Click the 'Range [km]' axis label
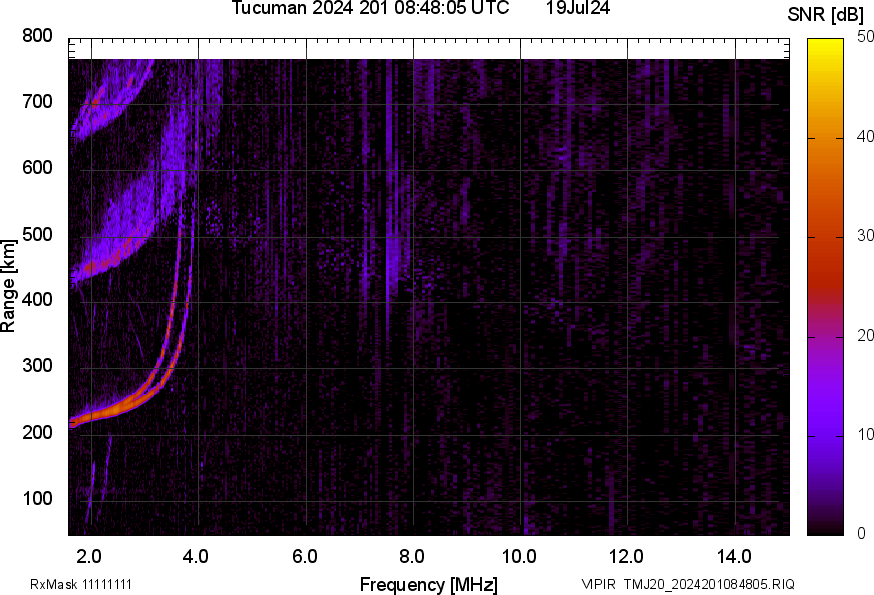Viewport: 874px width, 595px height. 8,286
